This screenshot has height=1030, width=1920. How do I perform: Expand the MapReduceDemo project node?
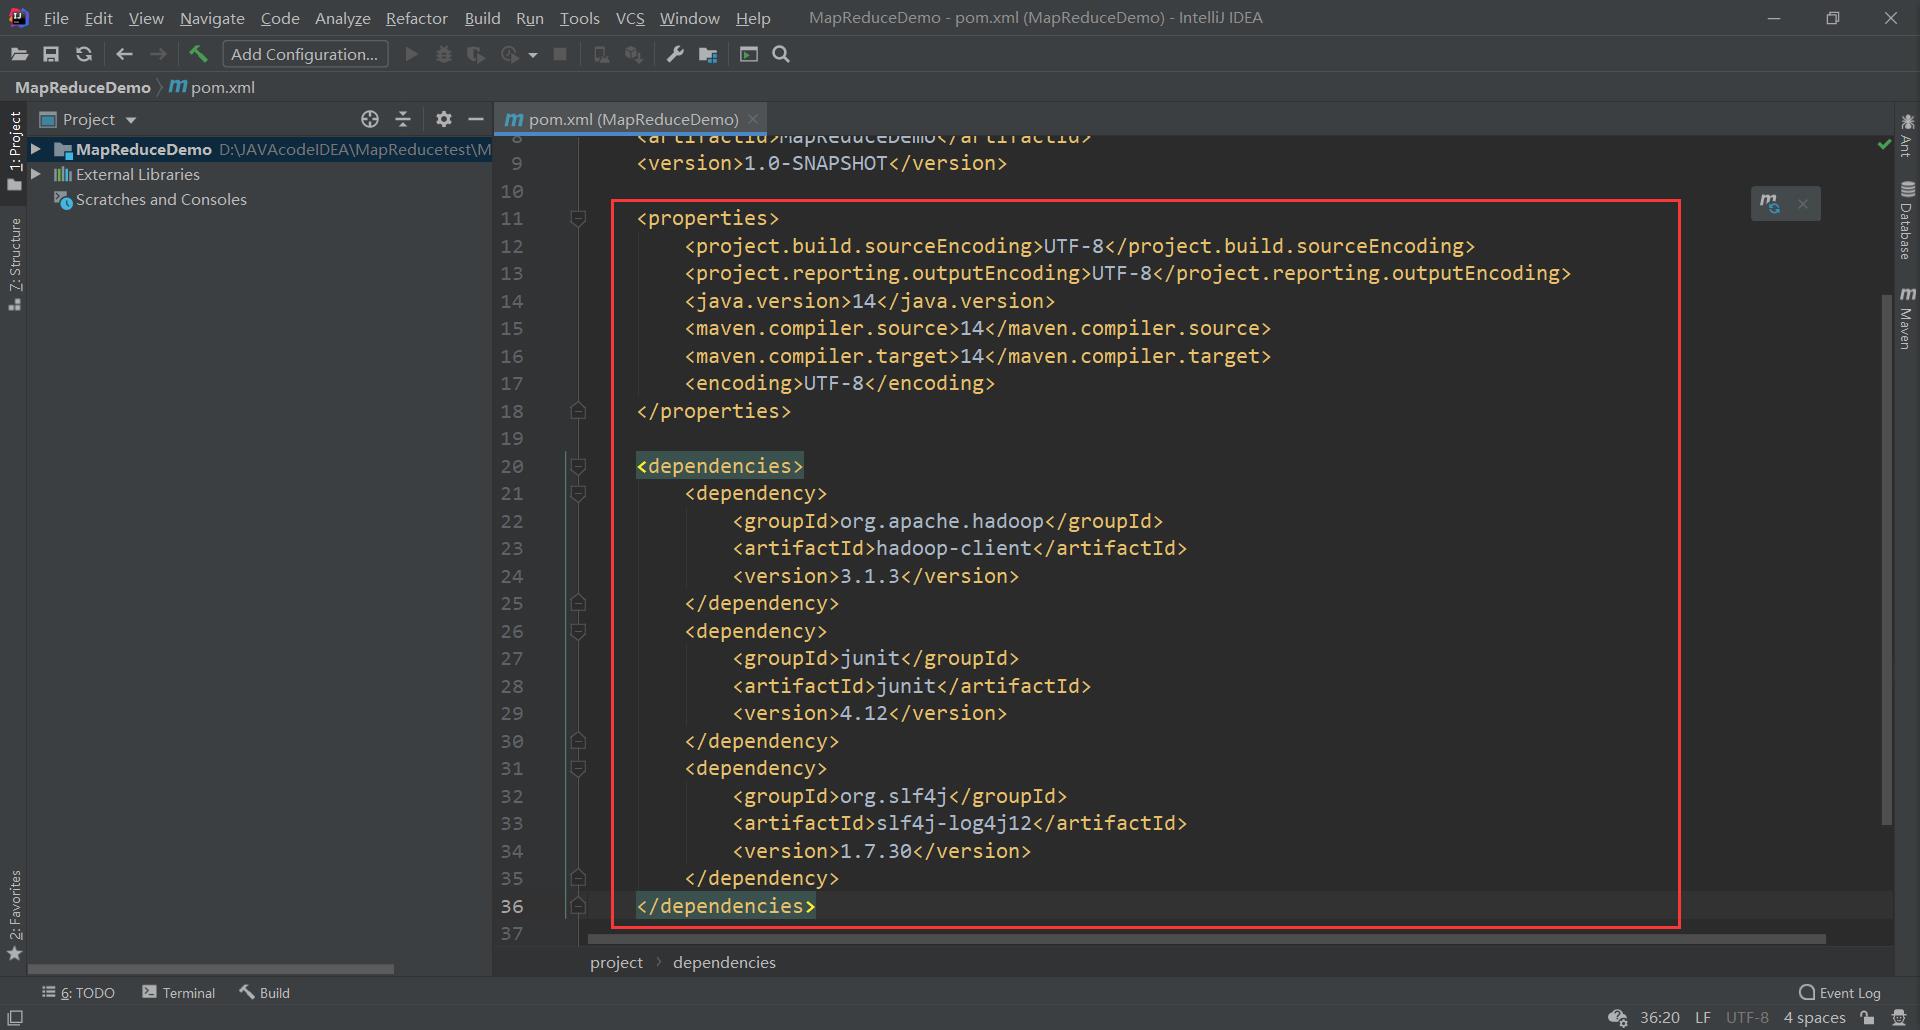36,149
